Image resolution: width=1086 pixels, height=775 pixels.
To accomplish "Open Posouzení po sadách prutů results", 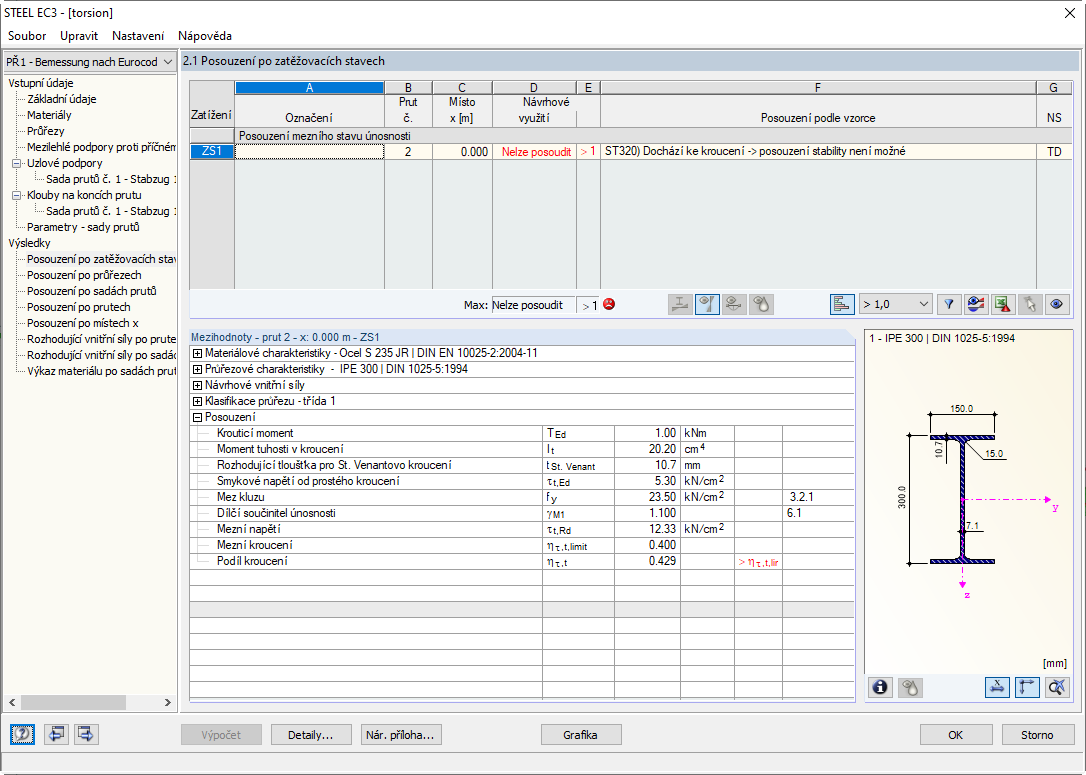I will click(x=91, y=291).
